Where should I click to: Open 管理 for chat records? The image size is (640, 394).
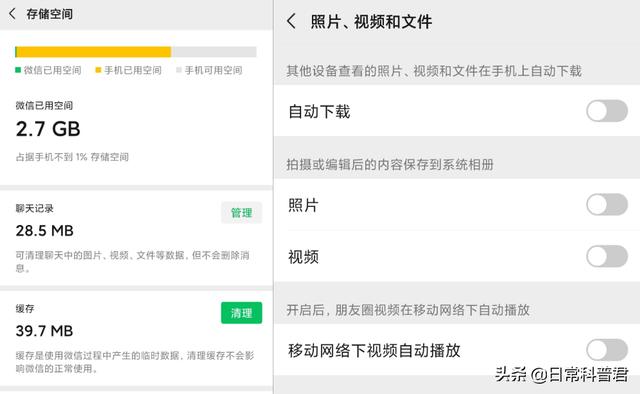[x=241, y=213]
